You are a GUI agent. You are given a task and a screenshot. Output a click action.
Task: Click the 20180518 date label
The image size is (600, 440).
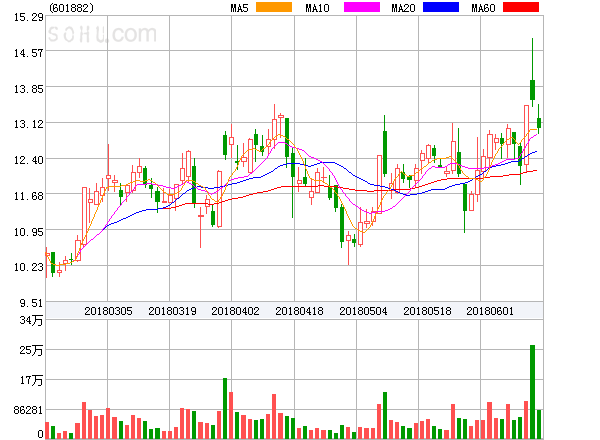point(427,311)
